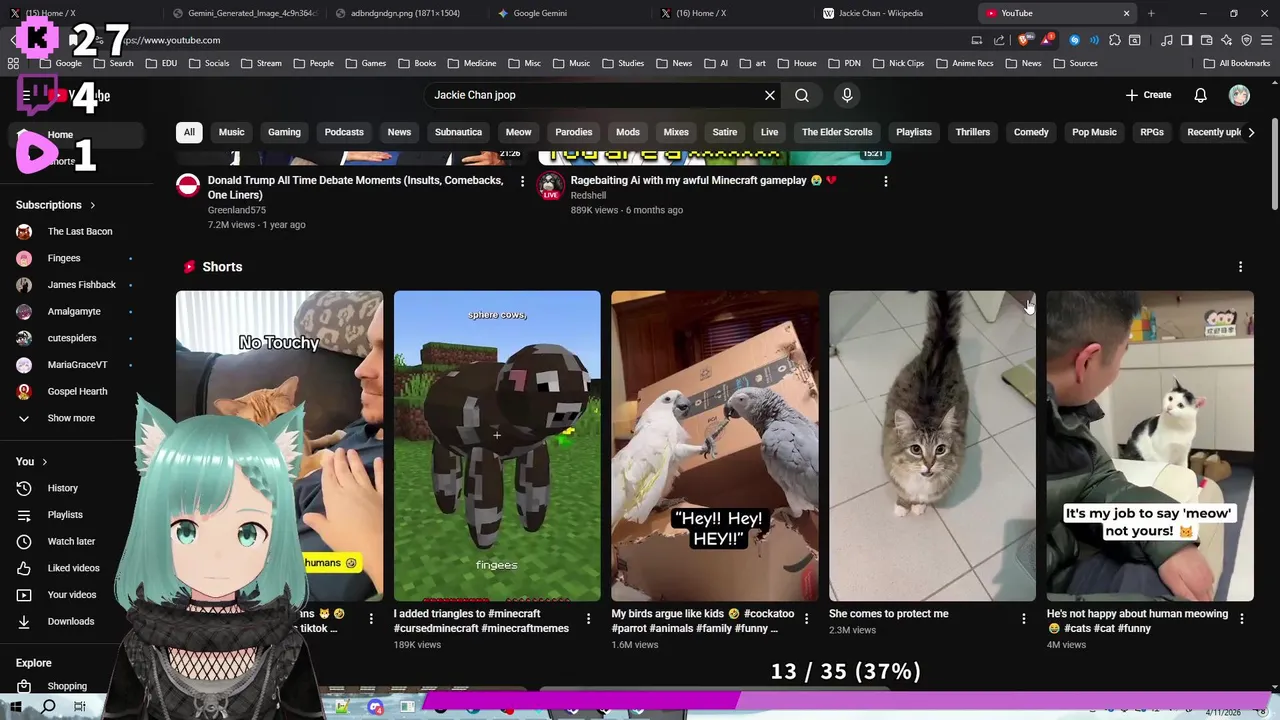Click the share page icon in address bar
This screenshot has height=720, width=1280.
999,40
